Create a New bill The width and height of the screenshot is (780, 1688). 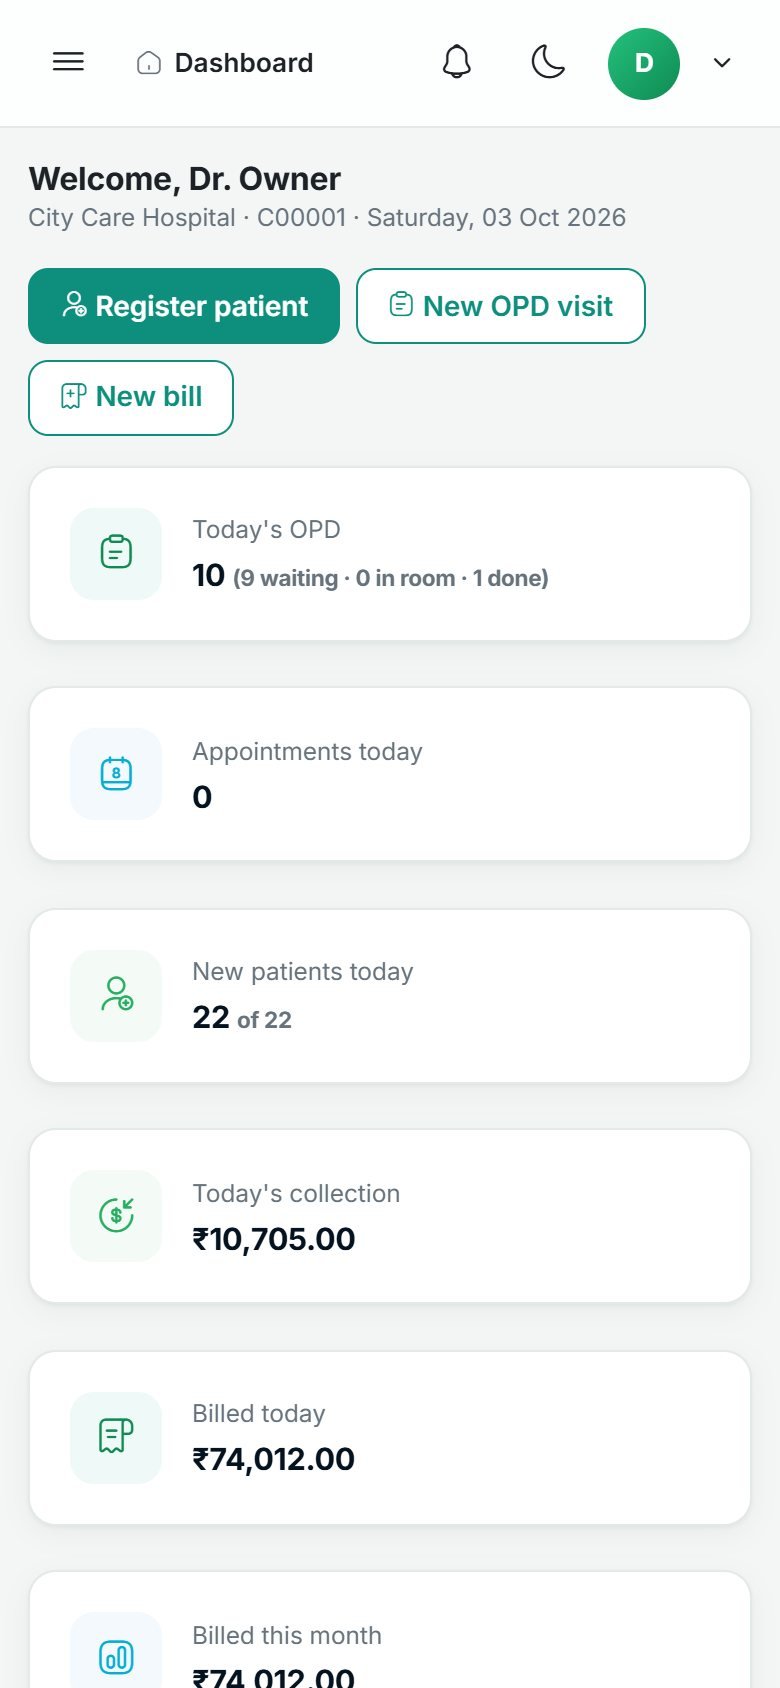(131, 398)
